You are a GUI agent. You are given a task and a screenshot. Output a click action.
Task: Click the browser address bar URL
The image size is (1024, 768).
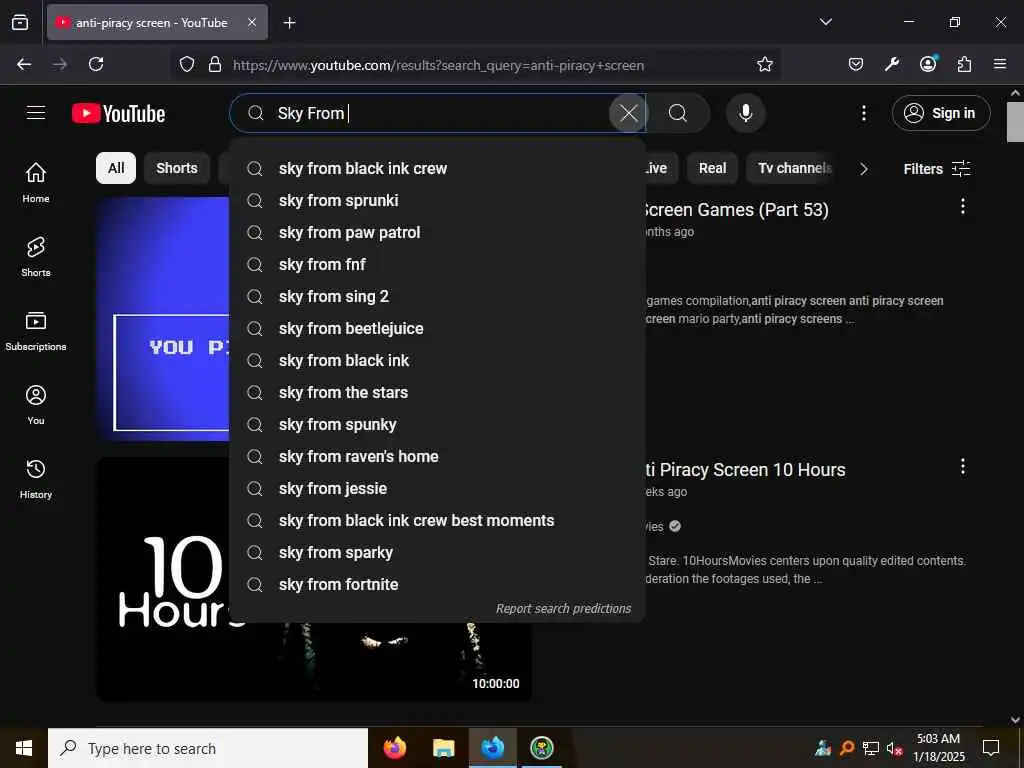click(x=438, y=65)
